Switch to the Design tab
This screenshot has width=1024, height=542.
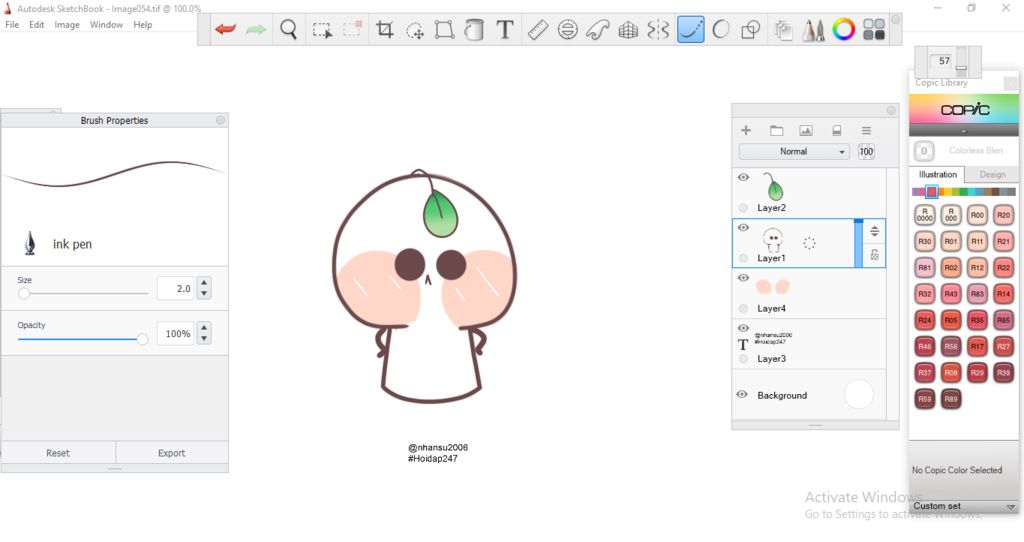click(992, 175)
